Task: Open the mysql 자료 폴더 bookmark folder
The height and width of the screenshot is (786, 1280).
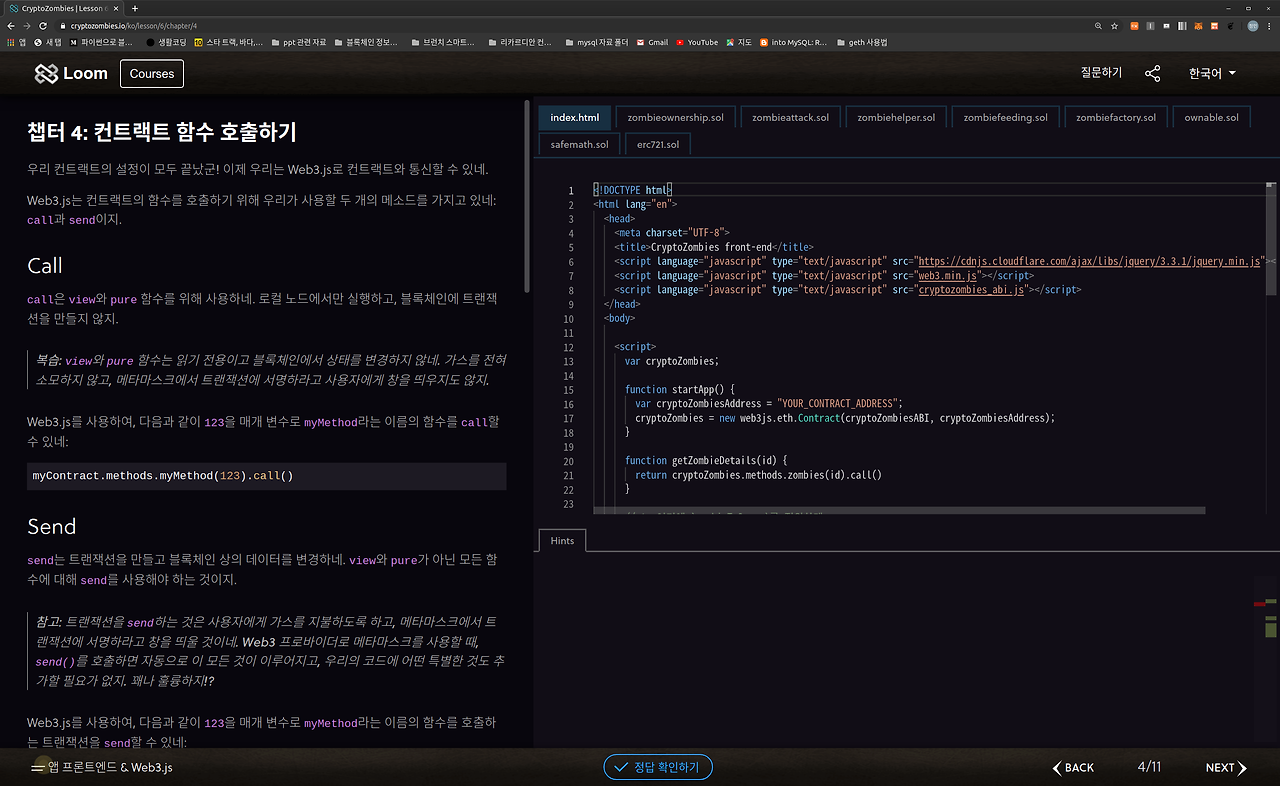Action: (x=596, y=42)
